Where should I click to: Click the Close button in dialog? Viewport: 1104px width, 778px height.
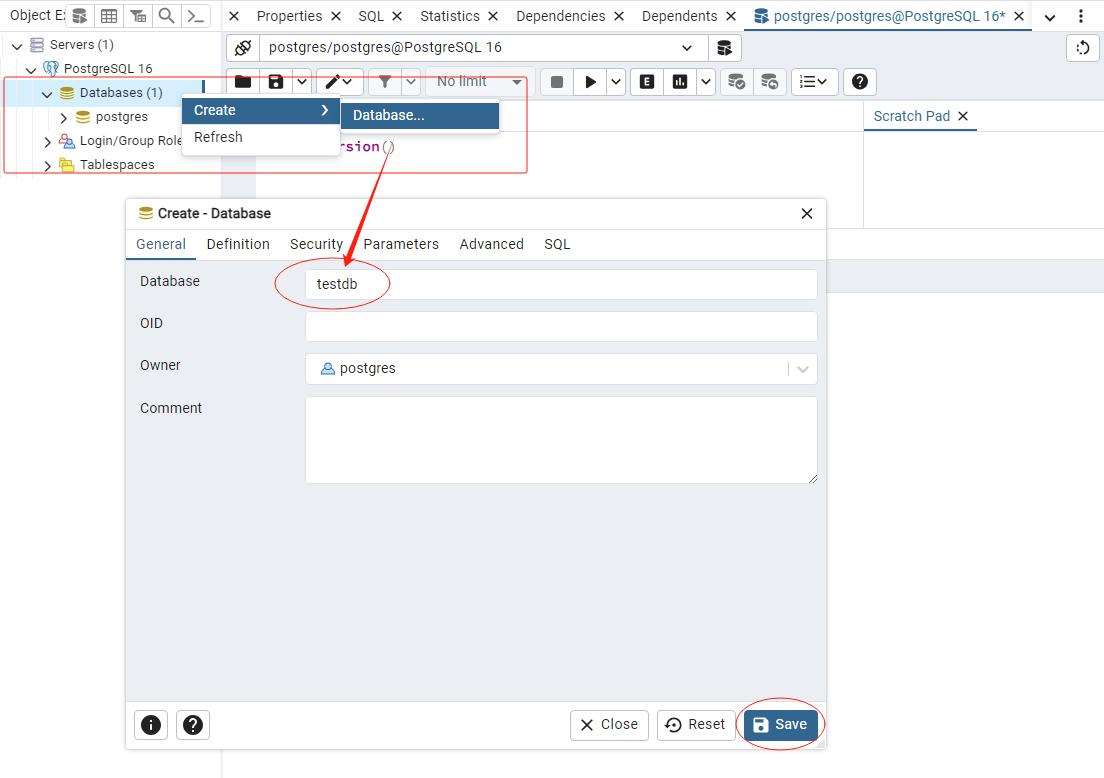coord(609,724)
